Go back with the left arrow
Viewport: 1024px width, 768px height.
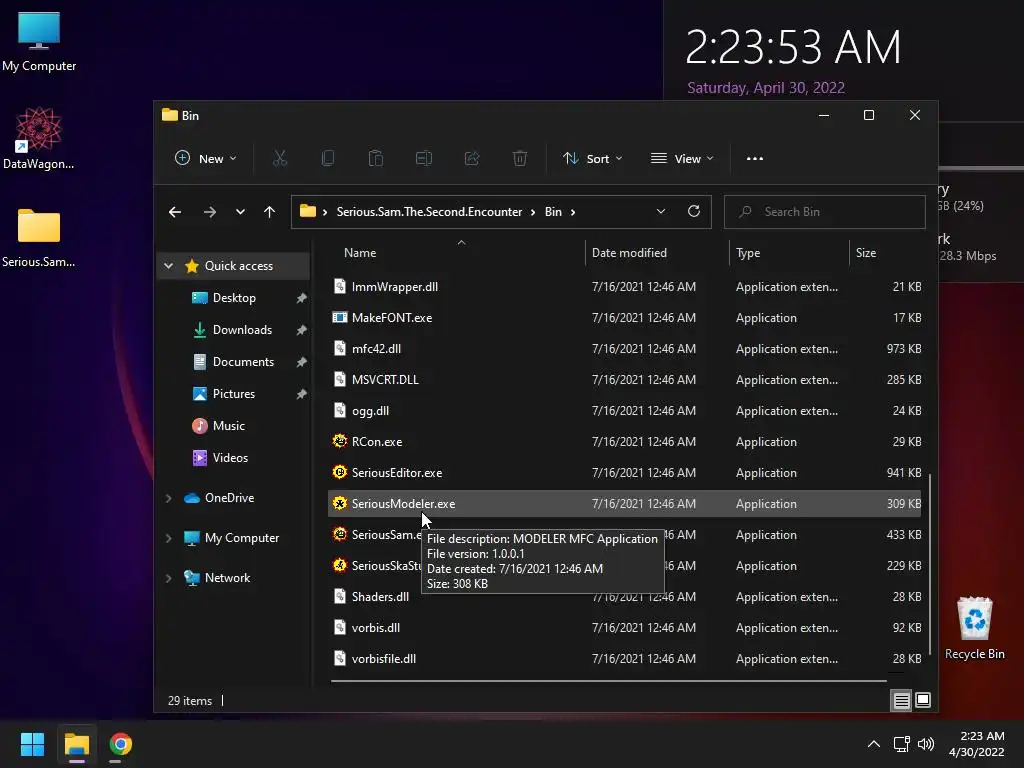(174, 212)
